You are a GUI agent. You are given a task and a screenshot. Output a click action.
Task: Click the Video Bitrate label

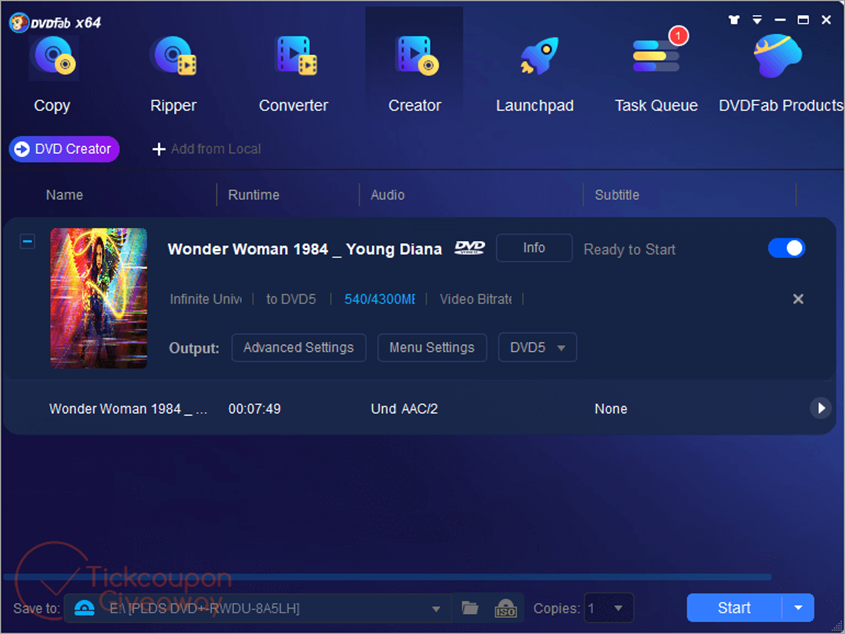pyautogui.click(x=475, y=299)
